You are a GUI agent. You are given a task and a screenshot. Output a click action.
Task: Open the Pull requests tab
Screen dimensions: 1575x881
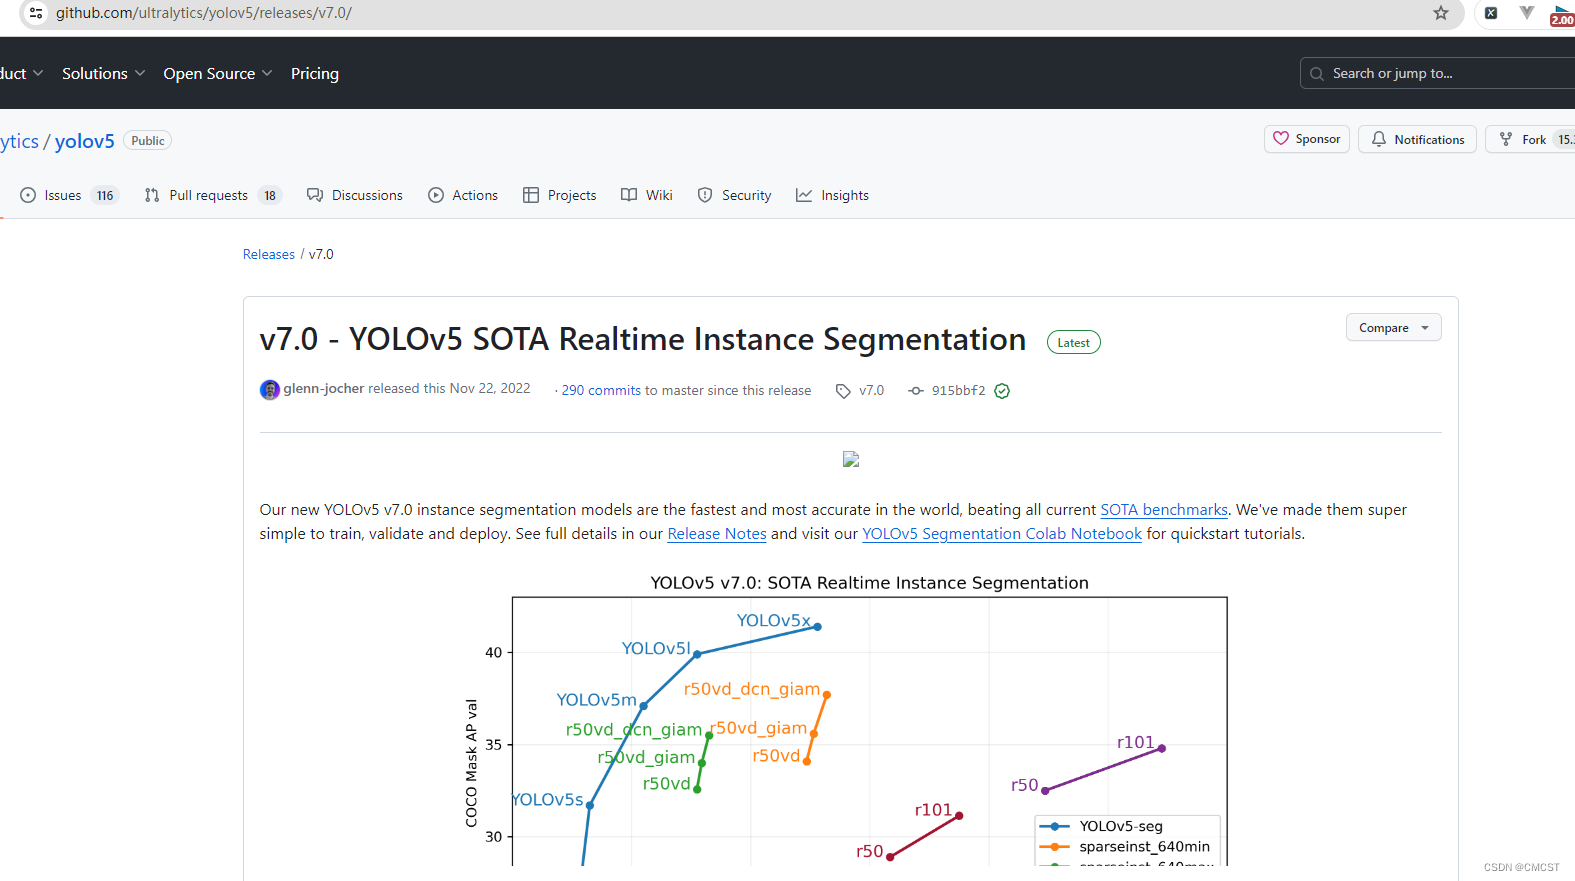(x=213, y=195)
